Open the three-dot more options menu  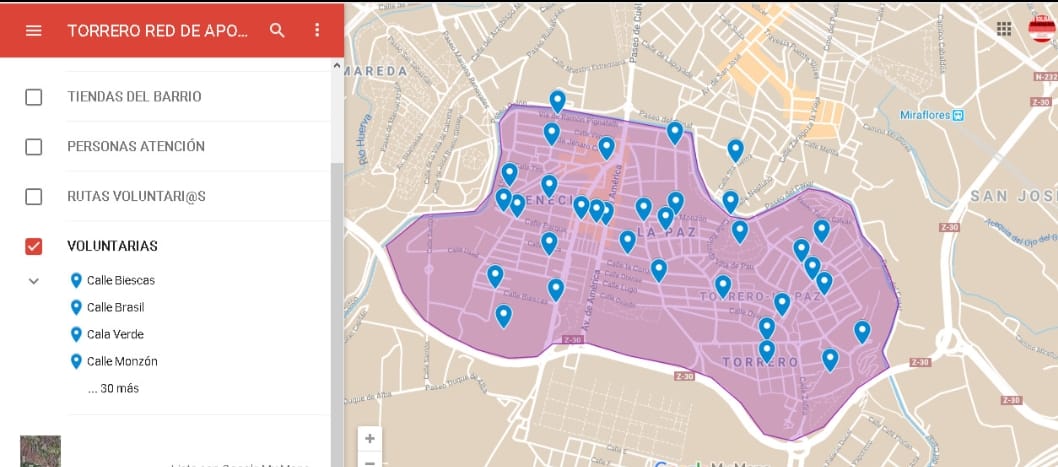[x=317, y=30]
